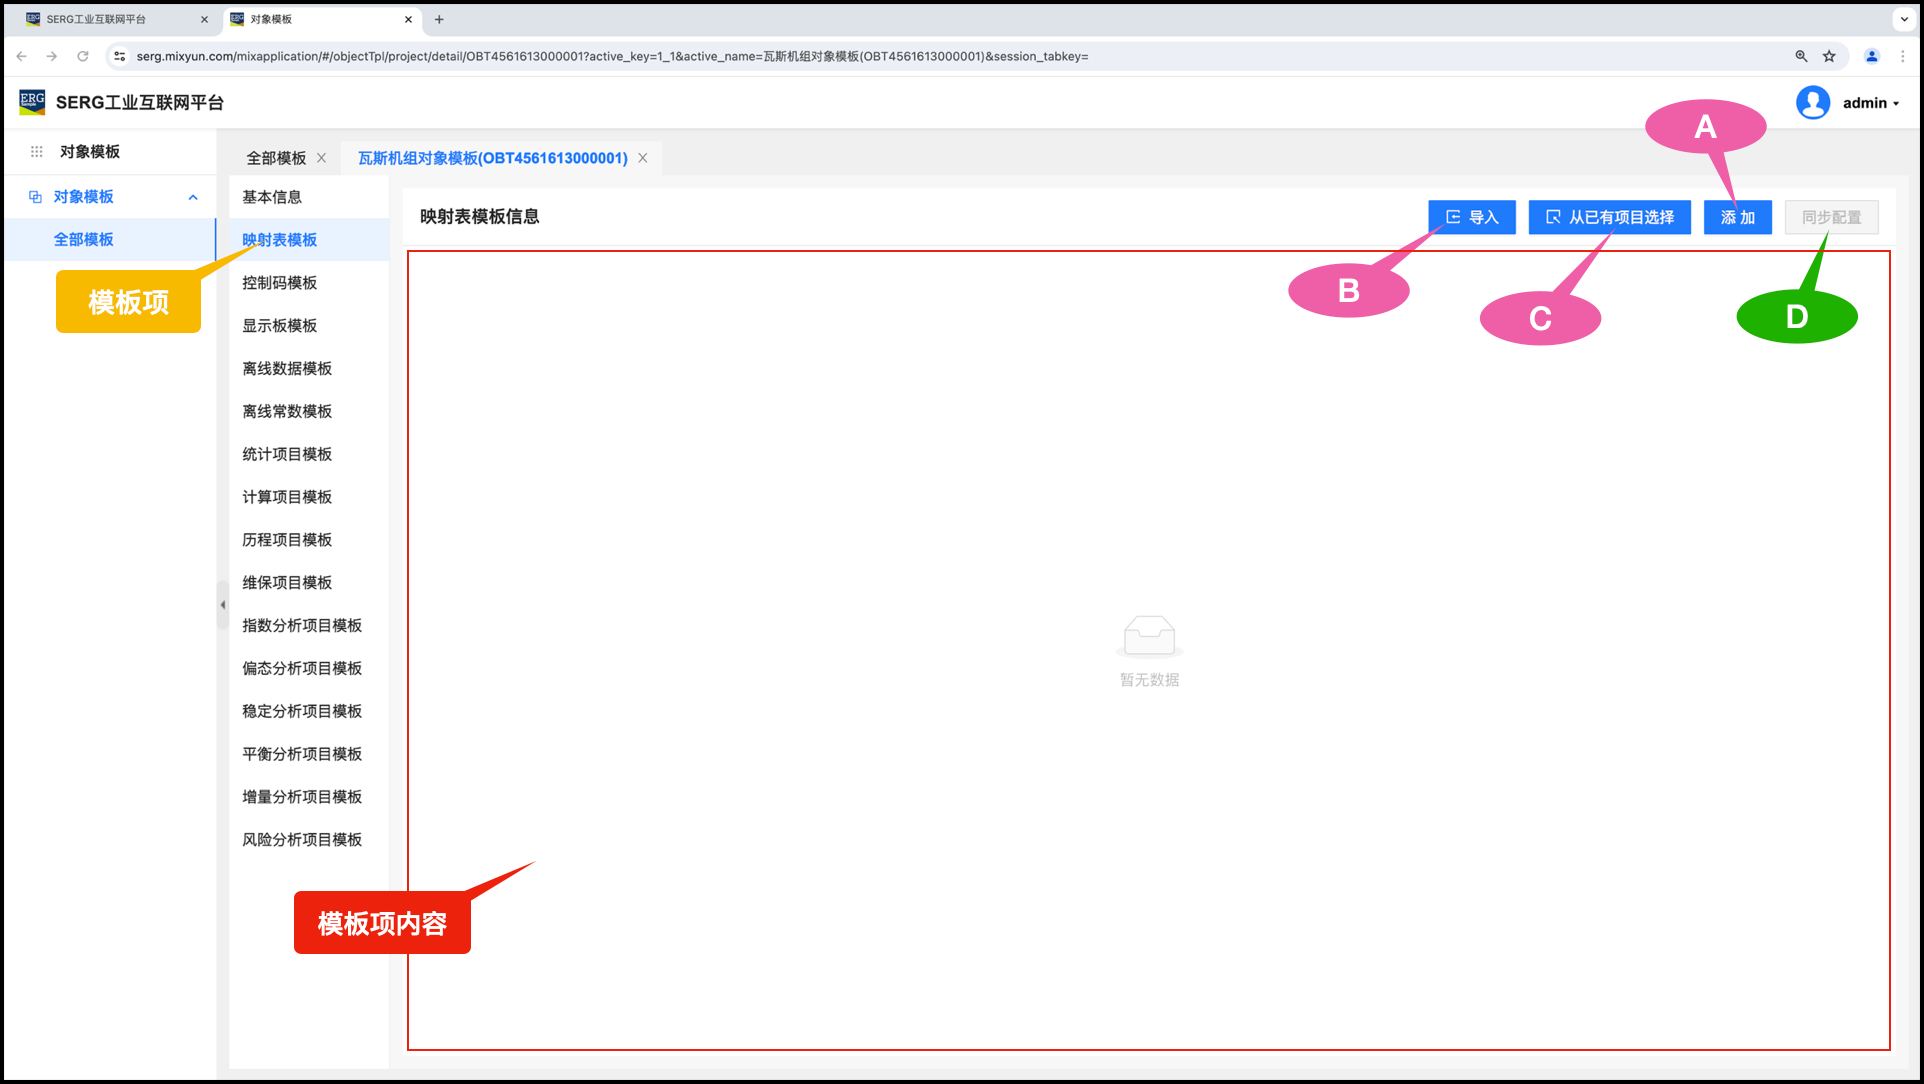This screenshot has width=1924, height=1084.
Task: Click the admin user avatar icon
Action: tap(1812, 102)
